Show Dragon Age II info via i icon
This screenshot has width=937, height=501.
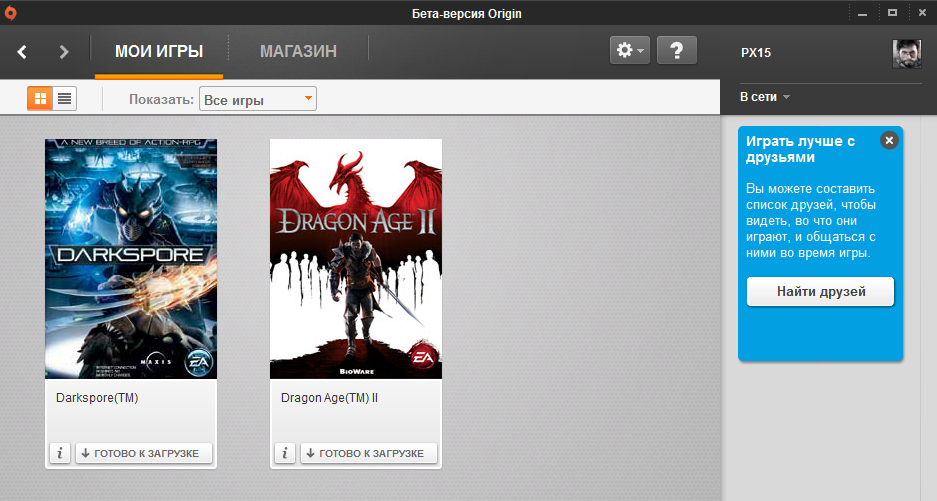coord(285,453)
